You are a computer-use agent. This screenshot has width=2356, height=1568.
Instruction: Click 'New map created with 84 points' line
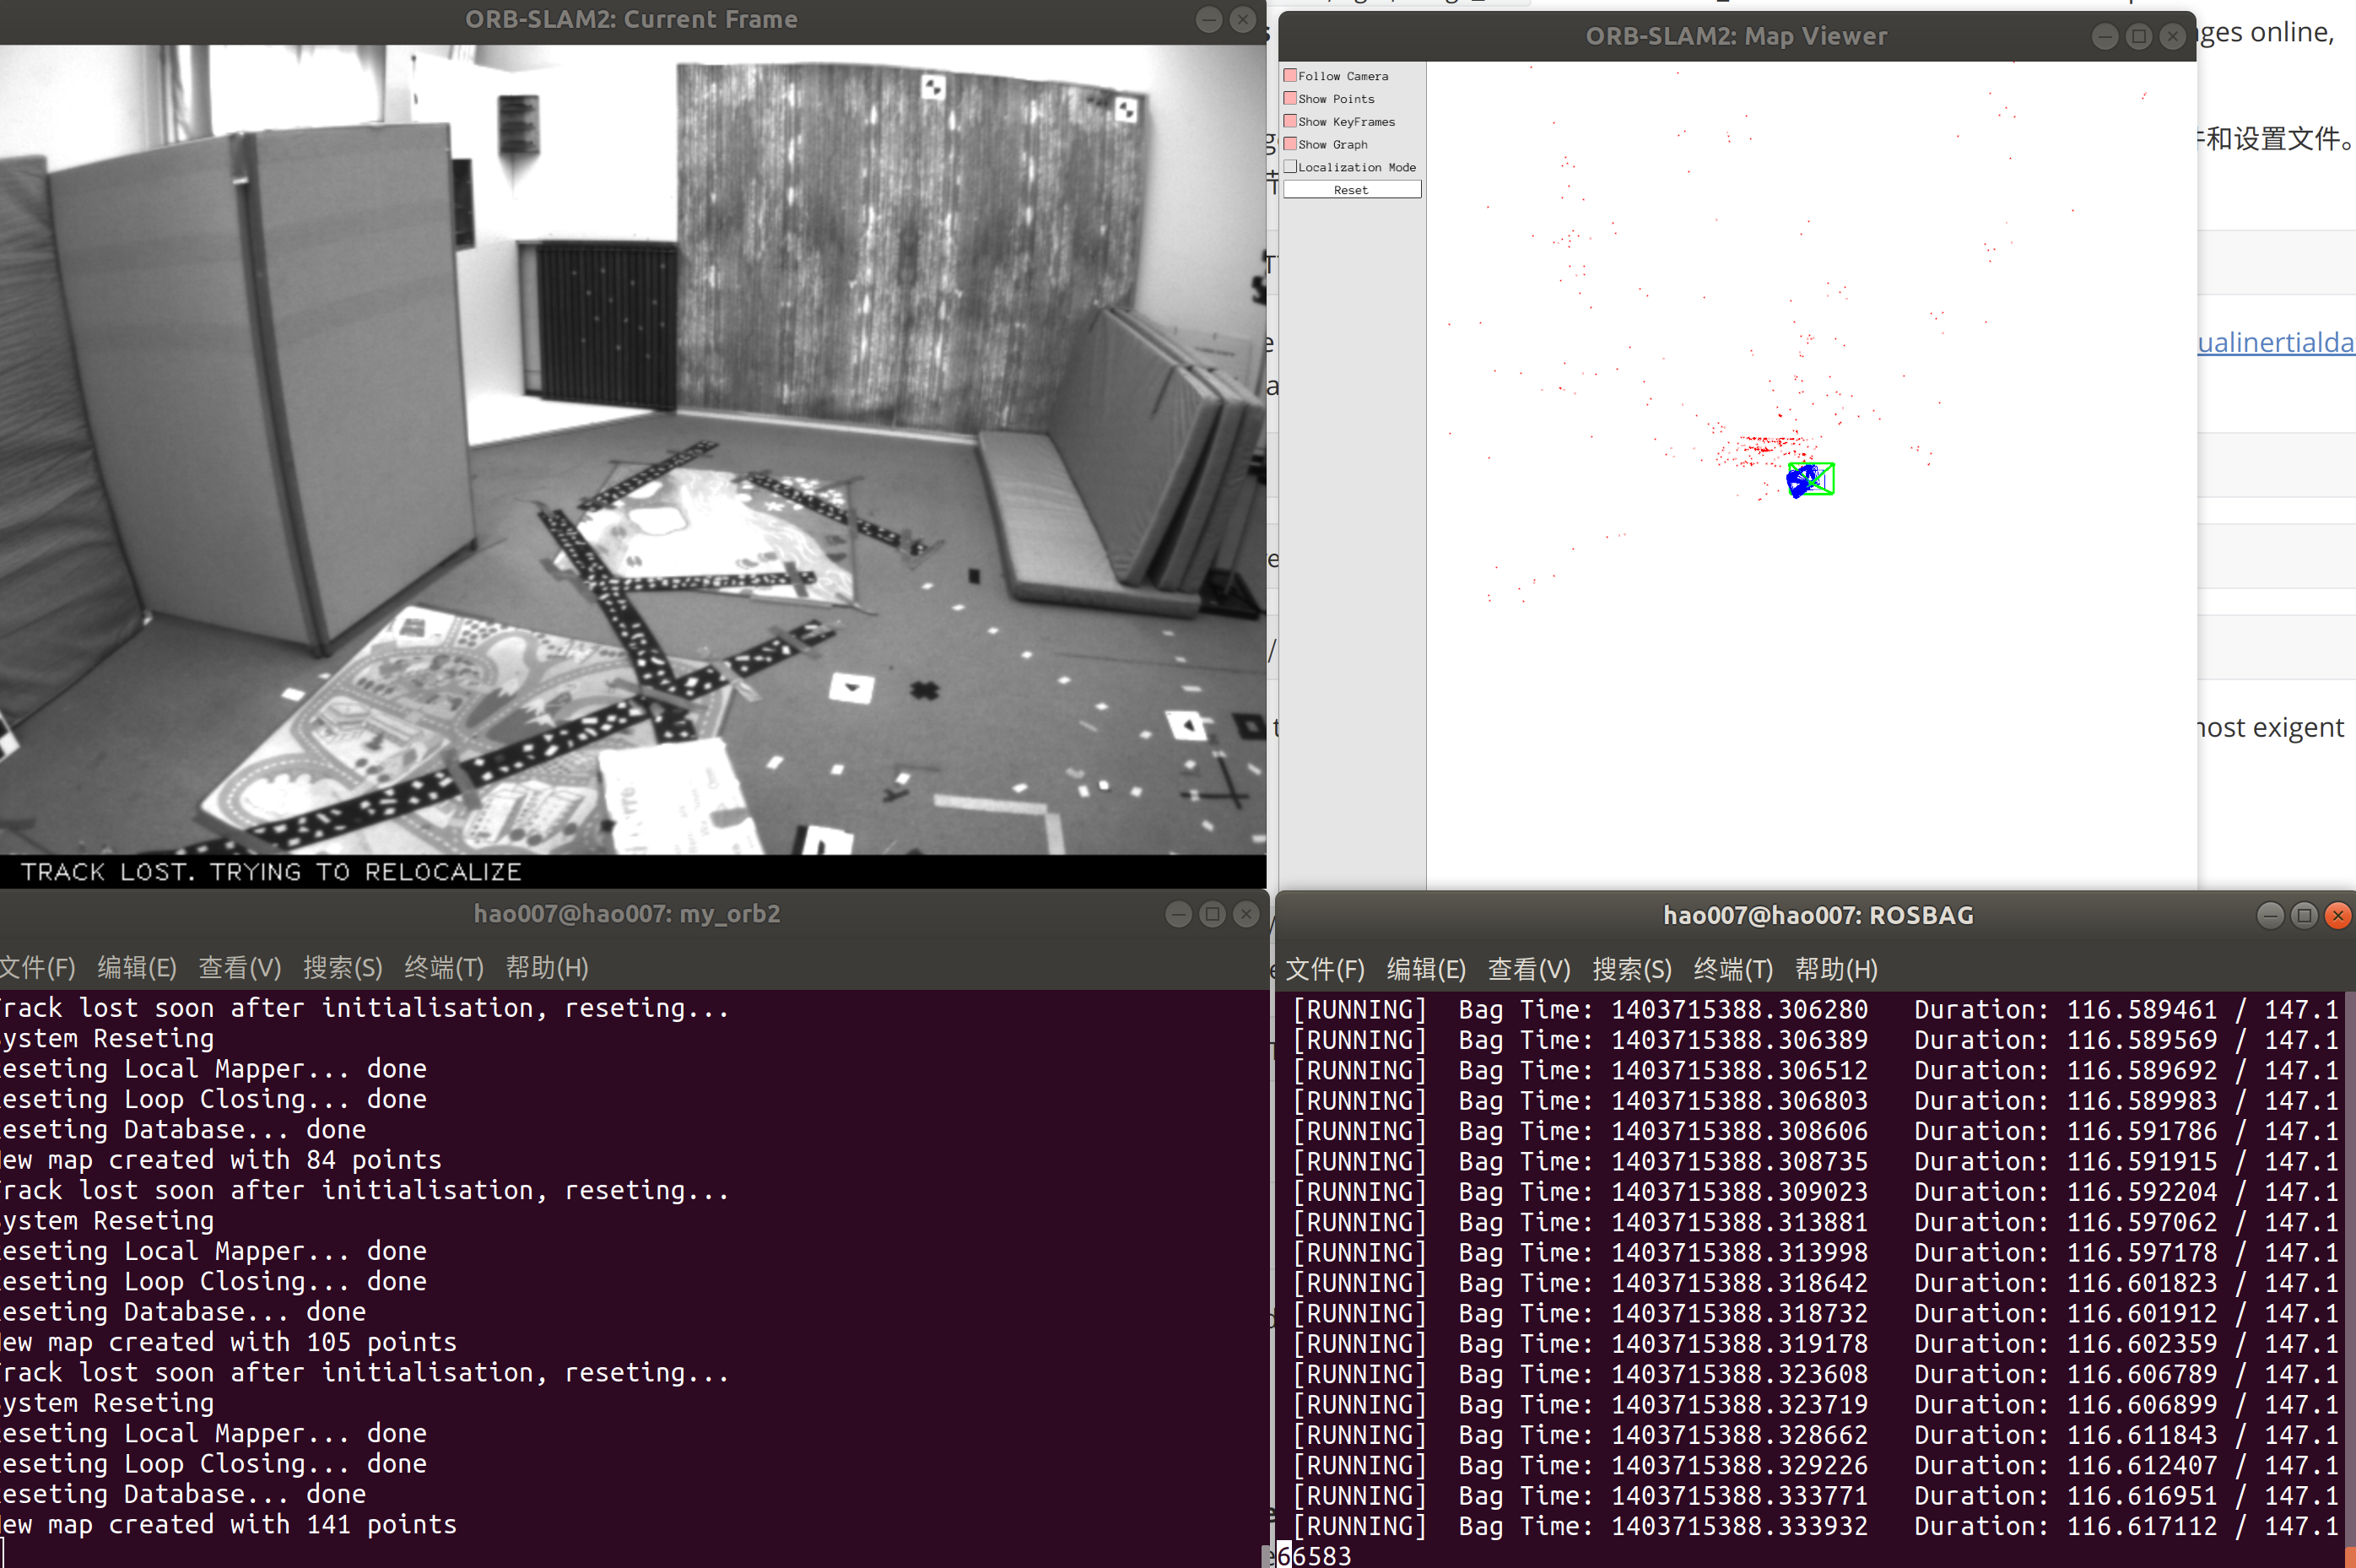220,1160
